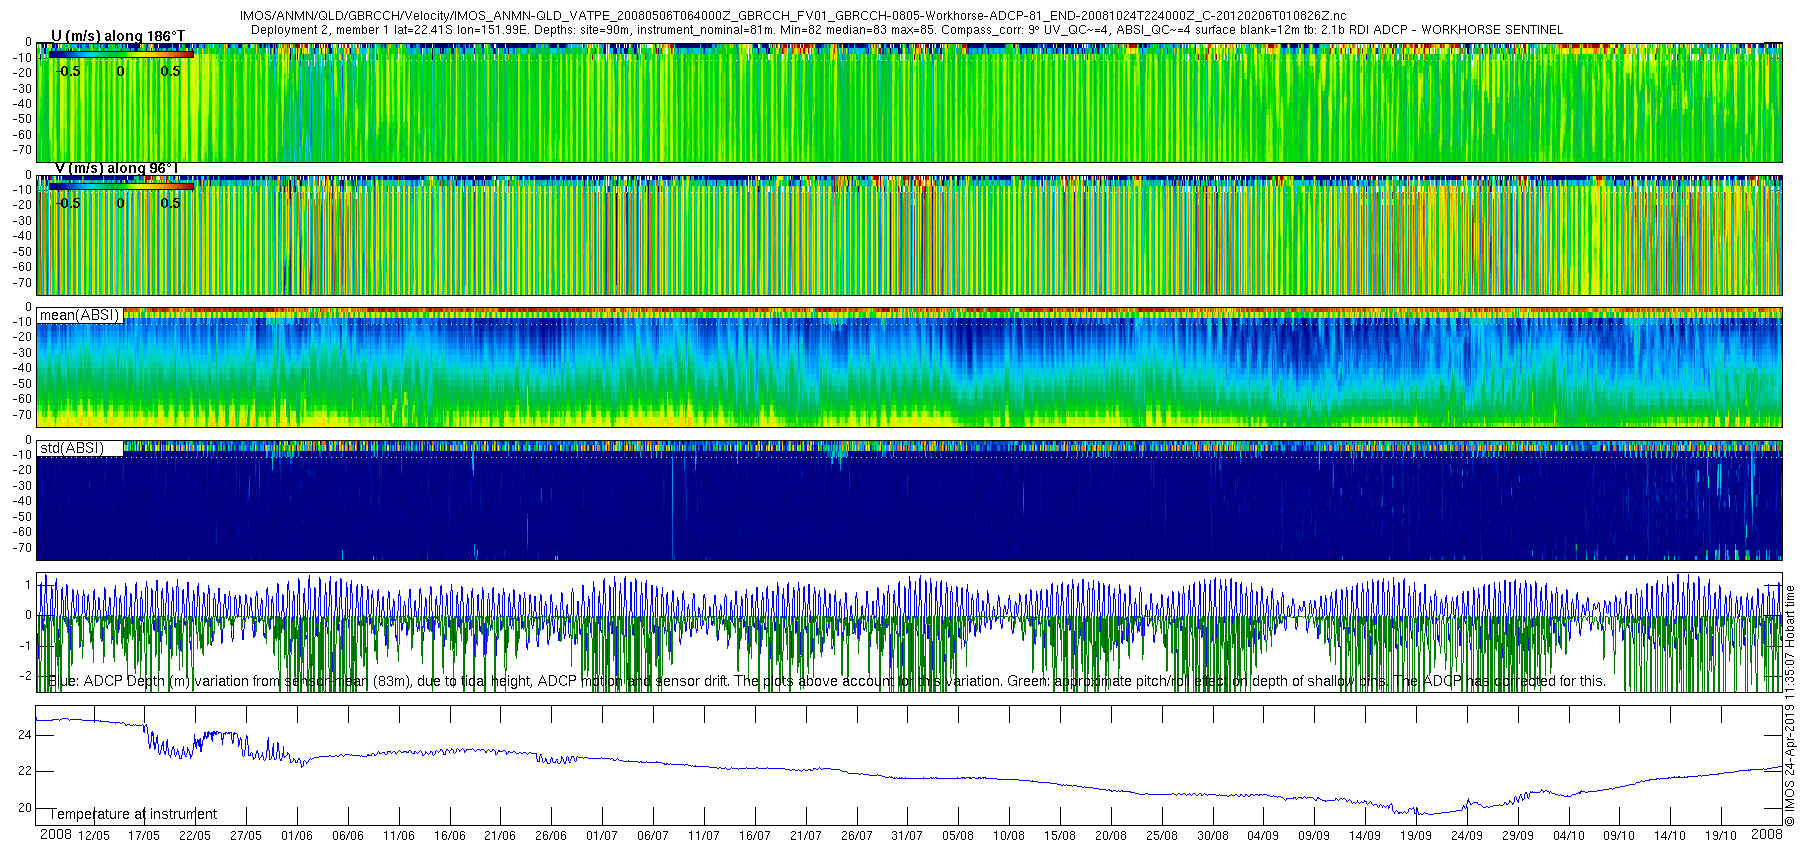Screen dimensions: 1800x850
Task: Select the 'U (m/s) along 186°T' panel title
Action: click(x=118, y=37)
